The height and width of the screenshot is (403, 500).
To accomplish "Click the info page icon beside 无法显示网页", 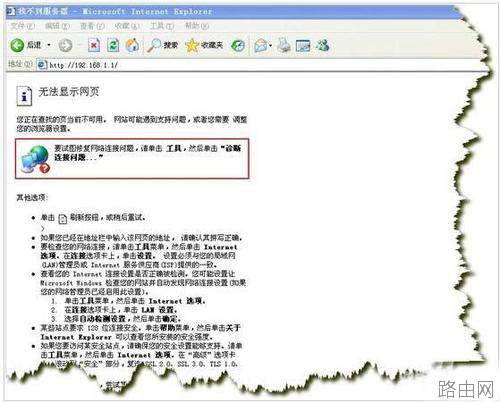I will (x=24, y=96).
